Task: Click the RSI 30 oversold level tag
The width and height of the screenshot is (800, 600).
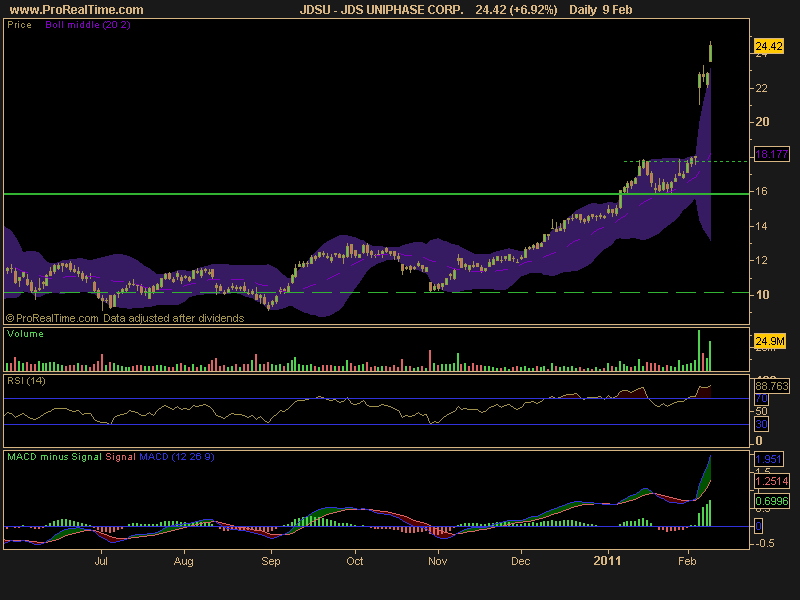Action: tap(761, 424)
